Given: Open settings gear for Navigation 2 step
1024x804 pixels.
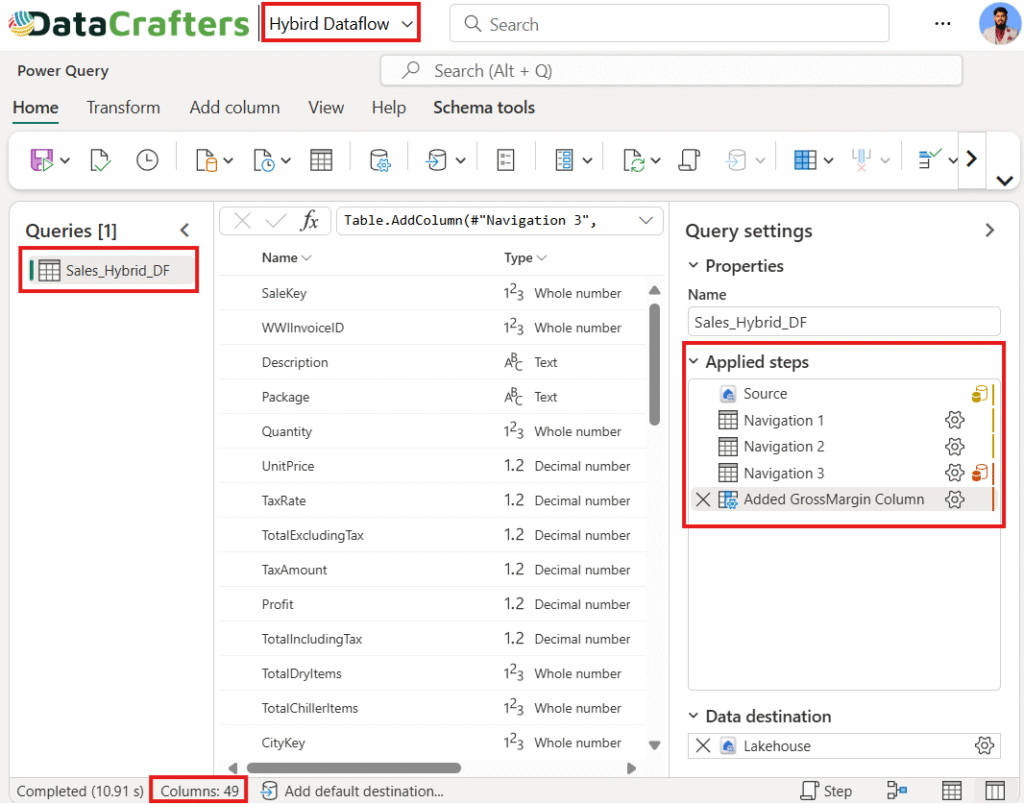Looking at the screenshot, I should click(954, 447).
